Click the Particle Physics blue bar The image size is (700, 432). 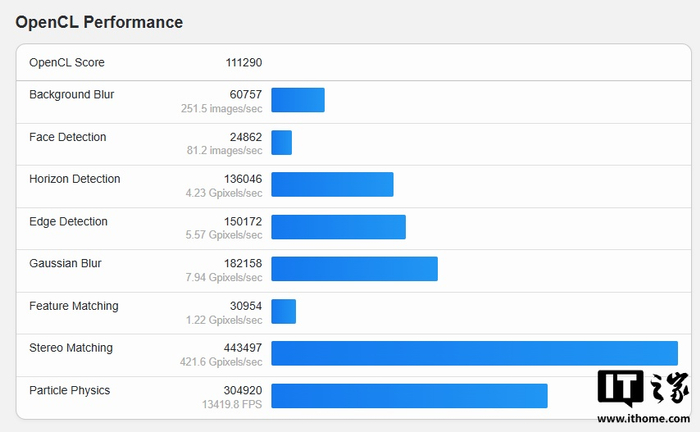[x=409, y=395]
